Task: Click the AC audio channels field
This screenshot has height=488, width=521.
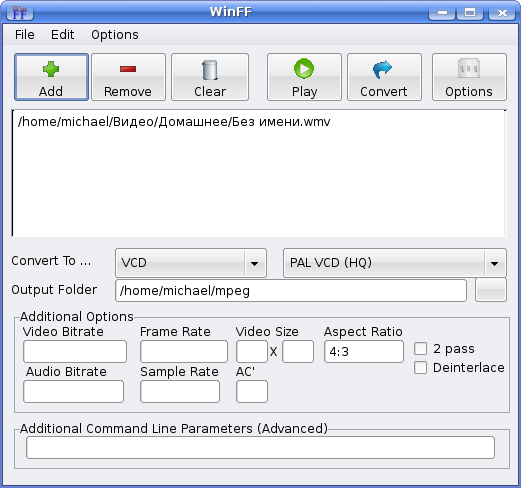Action: (252, 391)
